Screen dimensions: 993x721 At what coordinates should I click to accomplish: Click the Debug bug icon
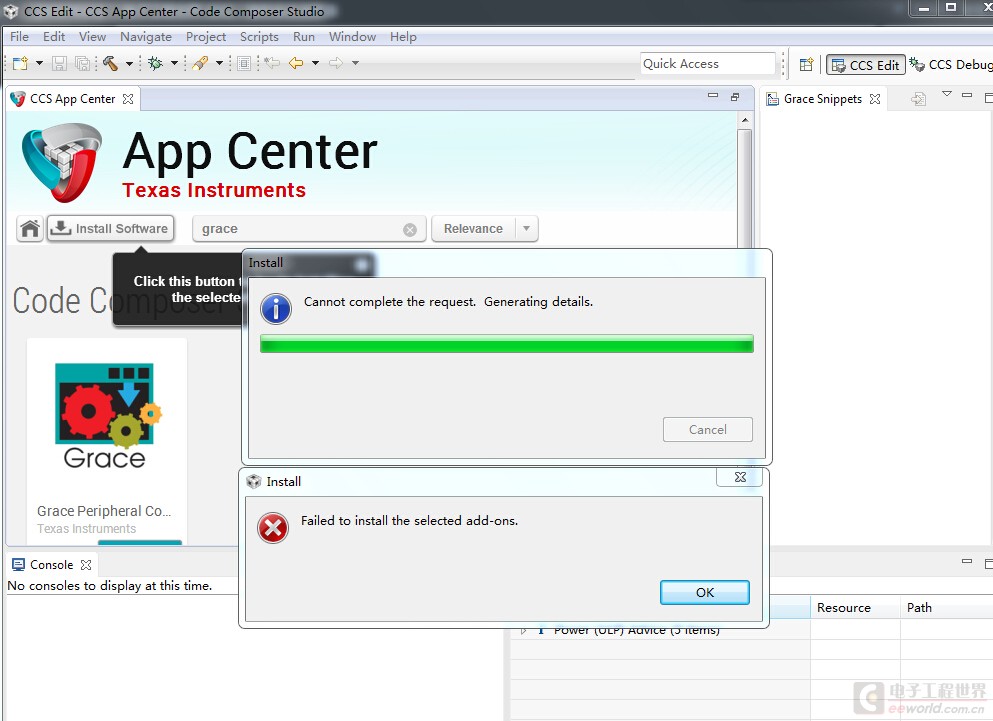[x=155, y=63]
